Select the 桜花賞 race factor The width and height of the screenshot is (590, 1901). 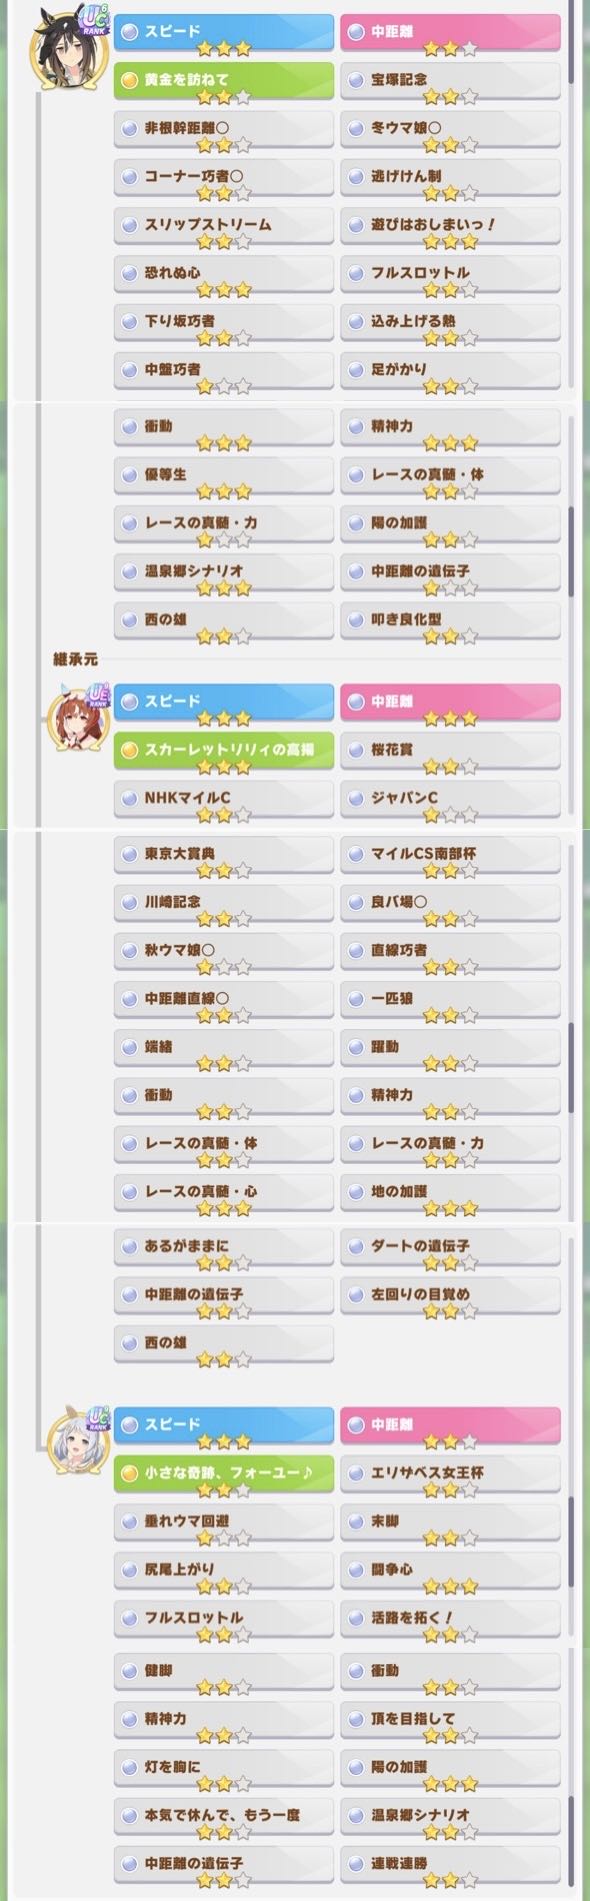tap(450, 753)
